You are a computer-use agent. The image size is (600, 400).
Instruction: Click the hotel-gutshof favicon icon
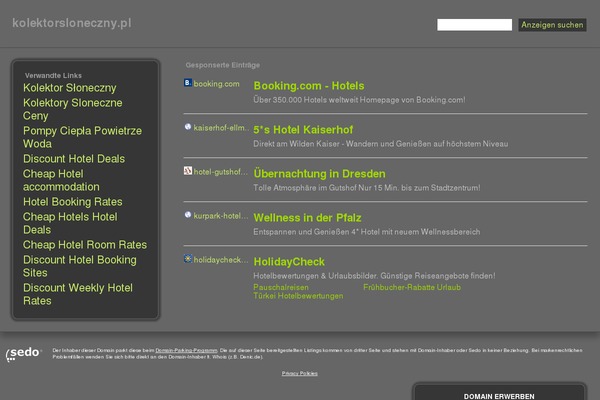pos(188,171)
